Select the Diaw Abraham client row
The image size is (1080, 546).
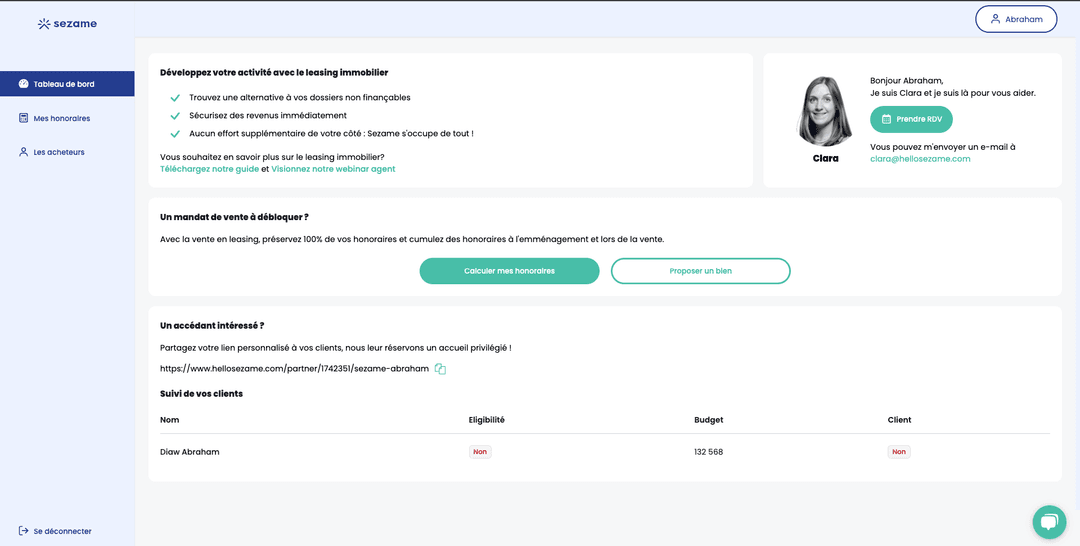point(189,452)
